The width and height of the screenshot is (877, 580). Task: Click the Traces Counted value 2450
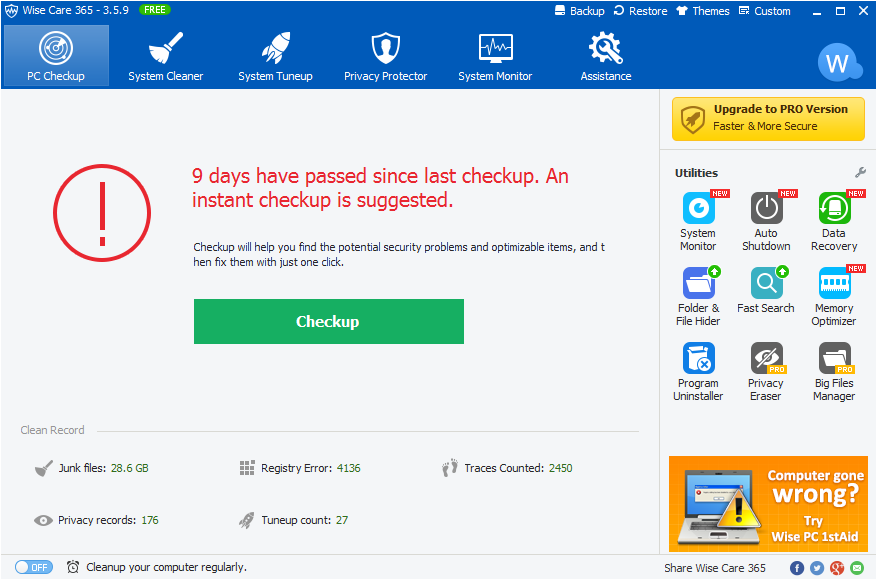[560, 468]
